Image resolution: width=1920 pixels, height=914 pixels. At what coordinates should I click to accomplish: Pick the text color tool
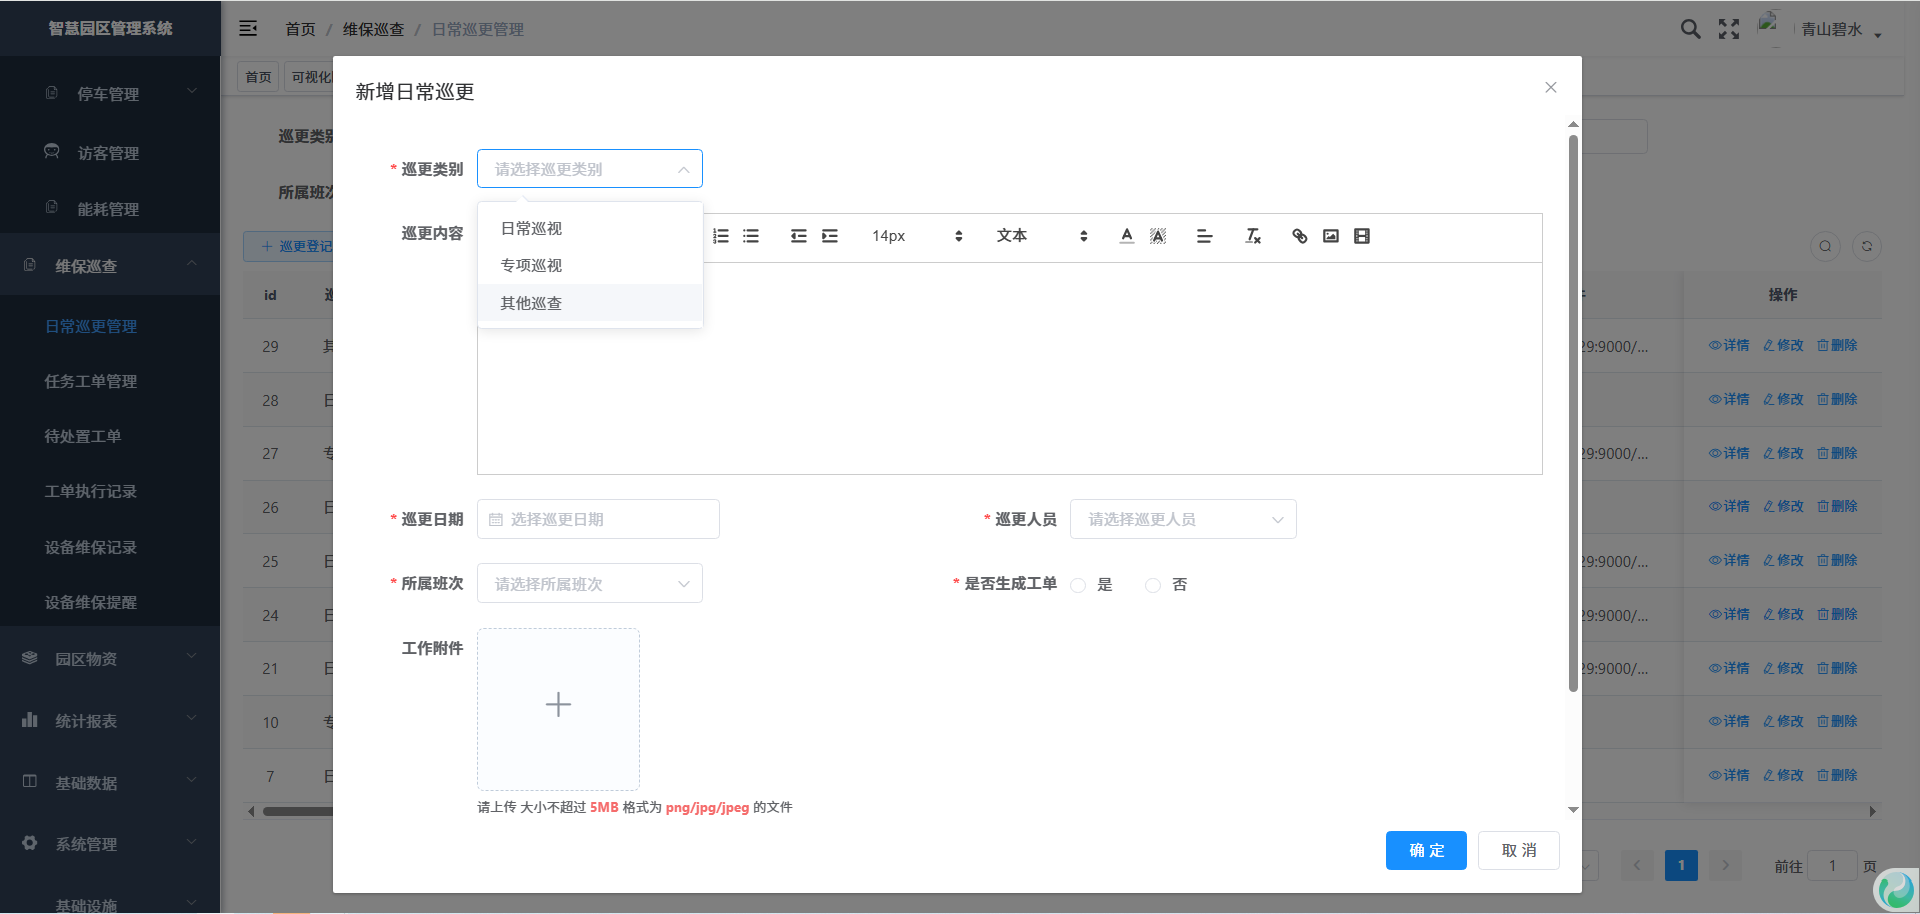click(x=1127, y=236)
